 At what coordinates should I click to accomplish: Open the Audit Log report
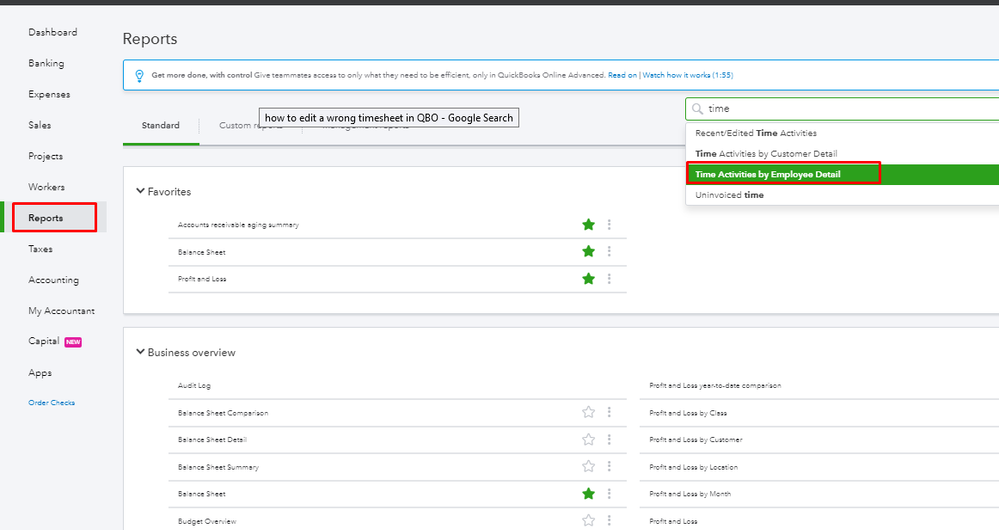194,385
